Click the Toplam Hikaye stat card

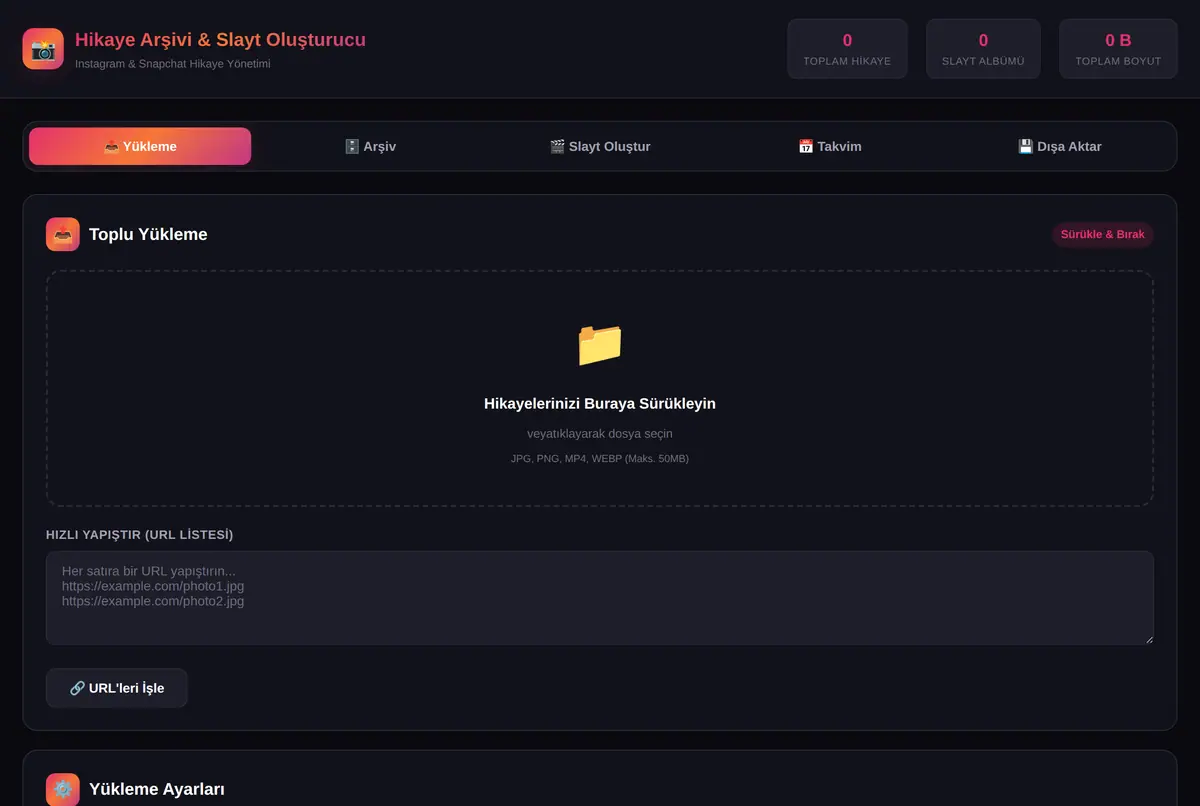[847, 49]
